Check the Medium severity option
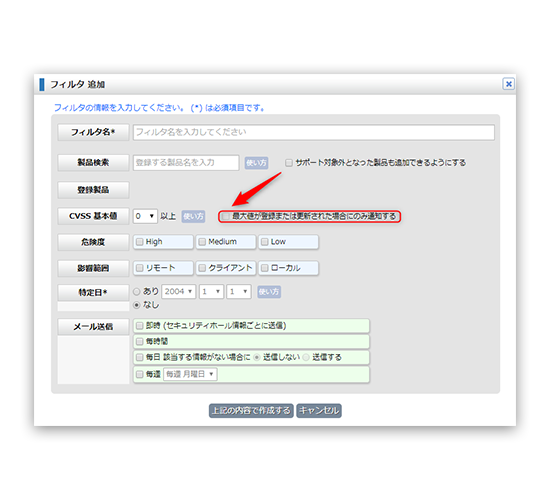Image resolution: width=550 pixels, height=500 pixels. (x=202, y=242)
